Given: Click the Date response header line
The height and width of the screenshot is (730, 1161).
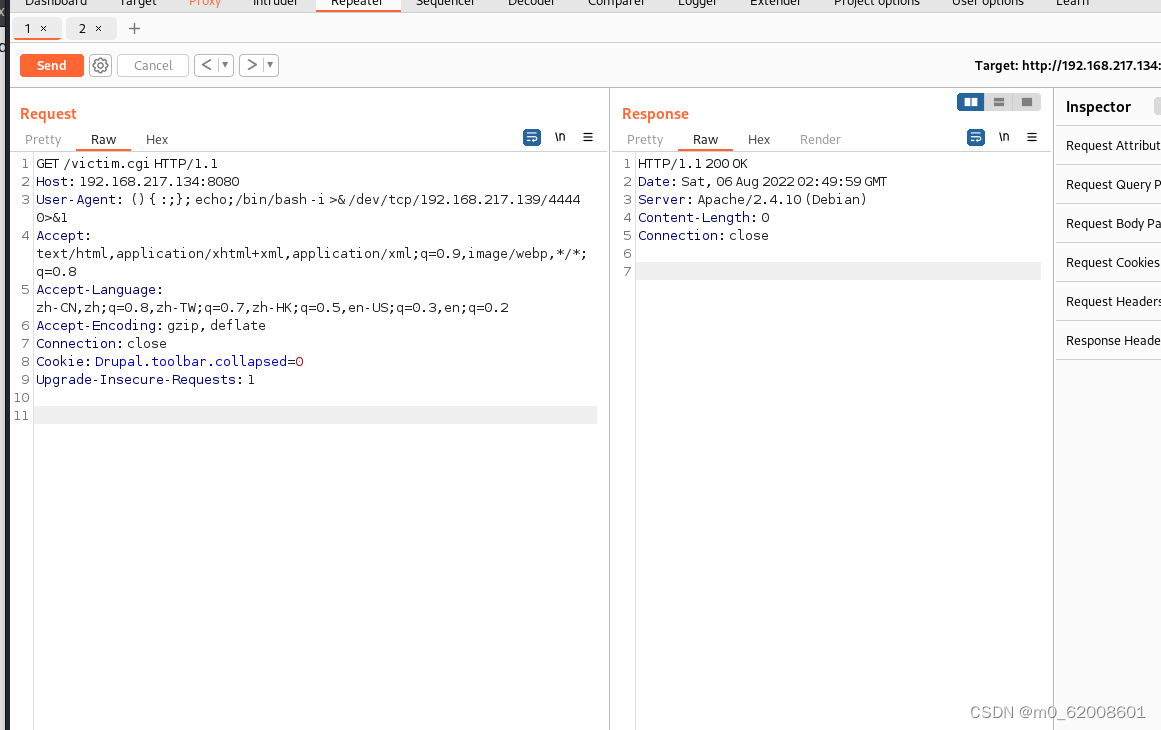Looking at the screenshot, I should tap(762, 181).
